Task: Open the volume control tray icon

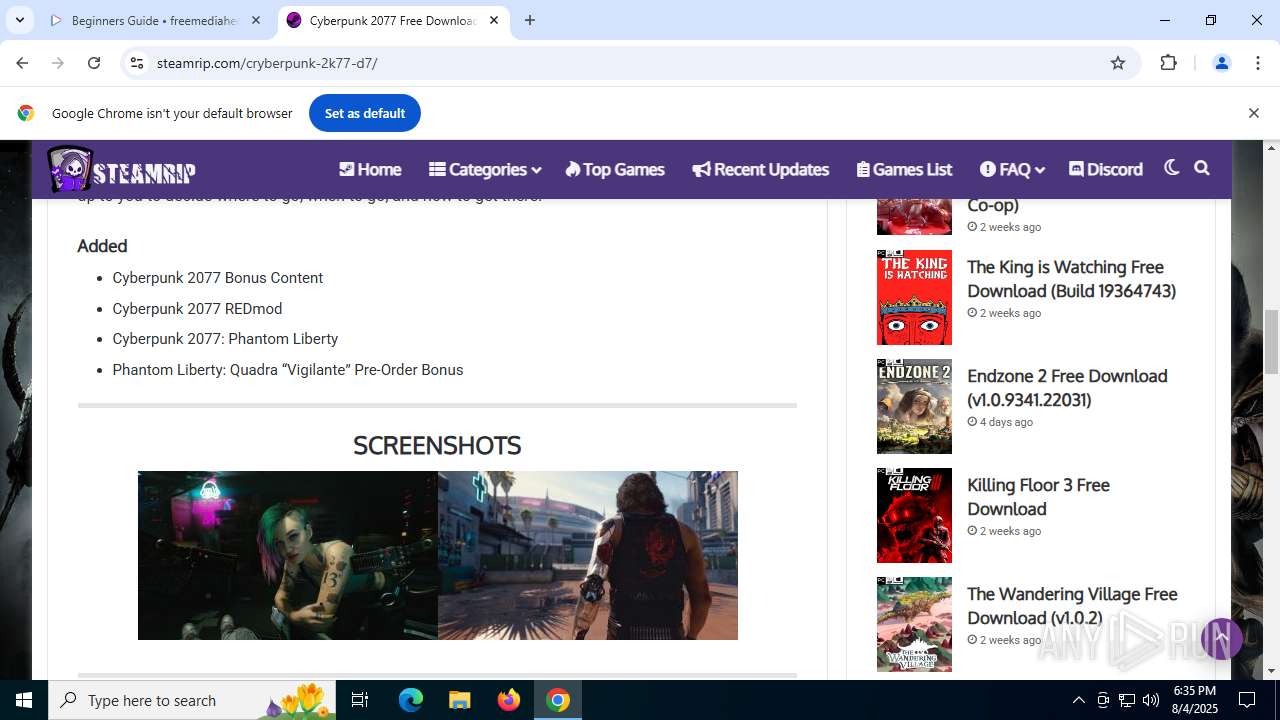Action: (x=1151, y=700)
